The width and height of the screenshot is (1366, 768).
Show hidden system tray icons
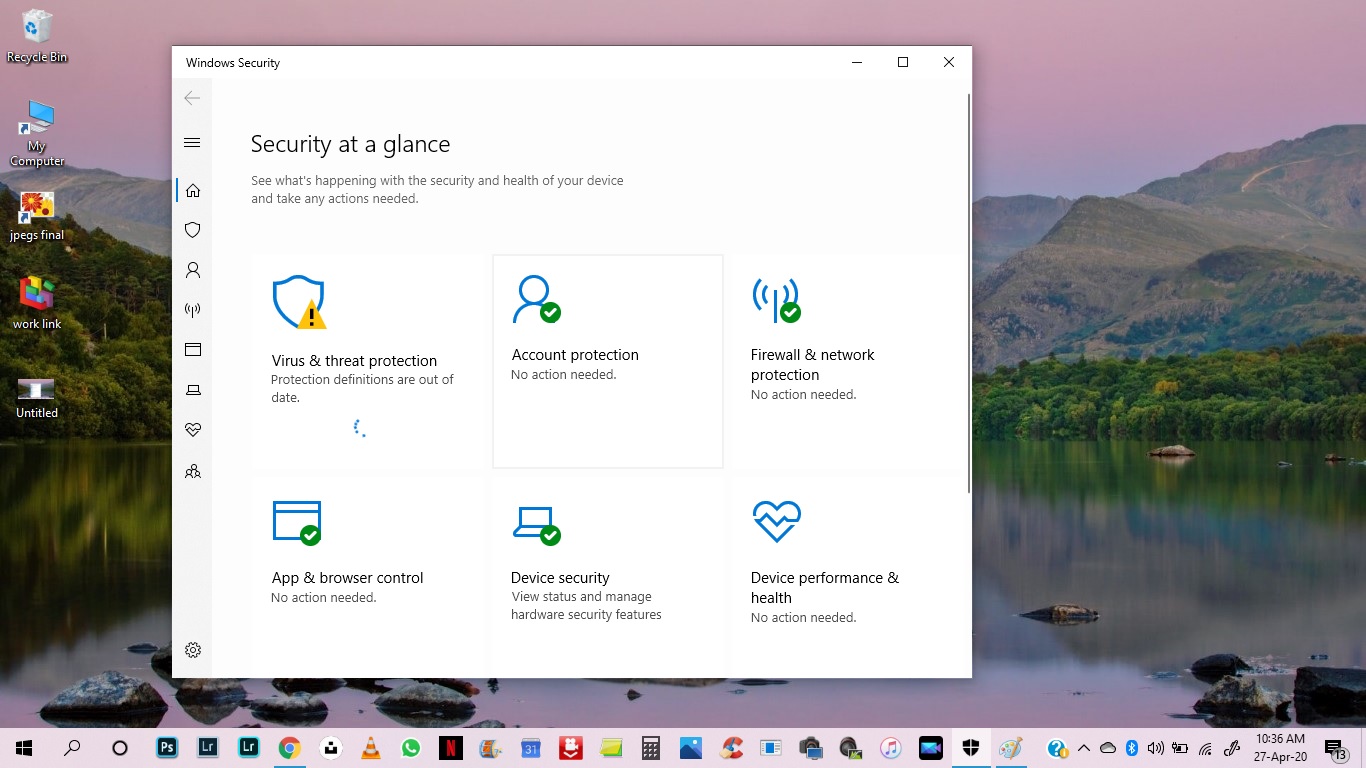click(1084, 748)
